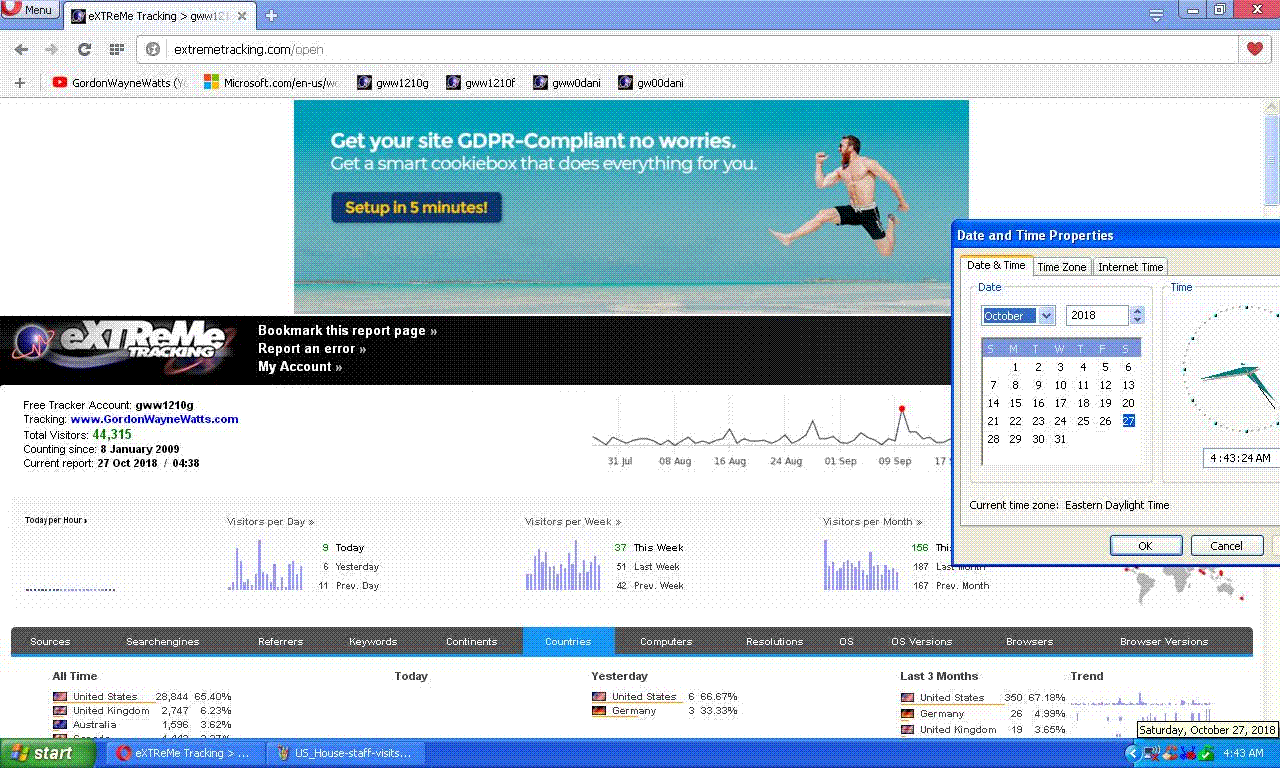Confirm dialog with OK button

(x=1146, y=546)
